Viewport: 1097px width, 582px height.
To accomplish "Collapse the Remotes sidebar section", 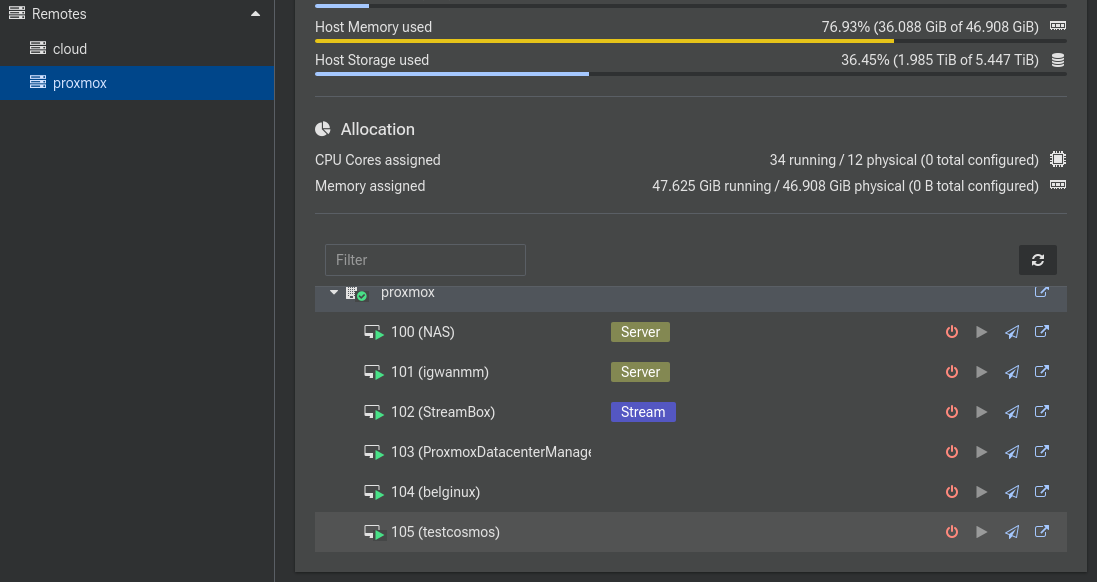I will click(x=255, y=14).
